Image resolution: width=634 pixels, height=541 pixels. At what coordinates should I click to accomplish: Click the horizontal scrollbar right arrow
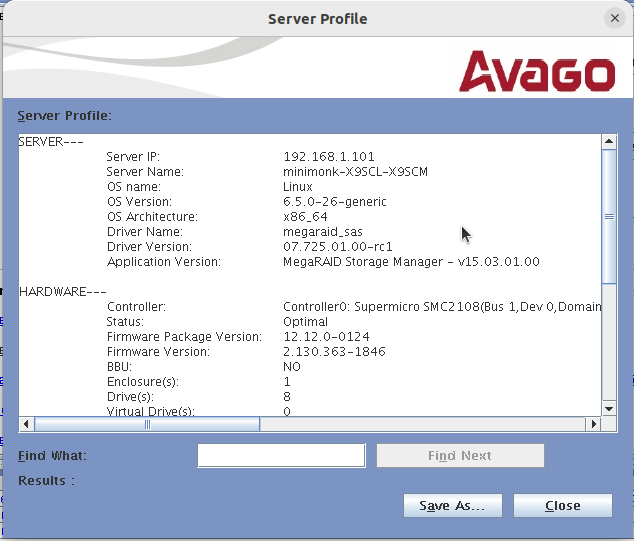pos(594,424)
